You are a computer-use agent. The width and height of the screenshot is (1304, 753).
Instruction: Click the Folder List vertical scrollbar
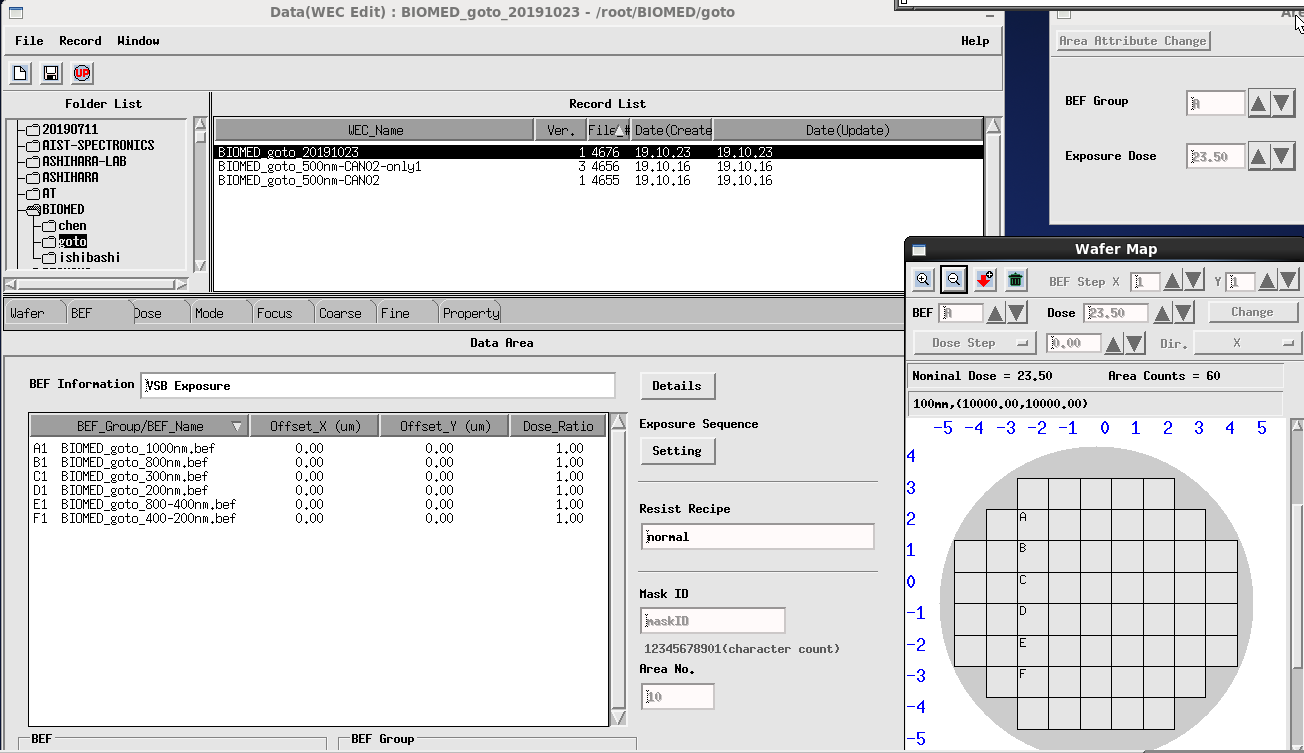click(x=200, y=195)
